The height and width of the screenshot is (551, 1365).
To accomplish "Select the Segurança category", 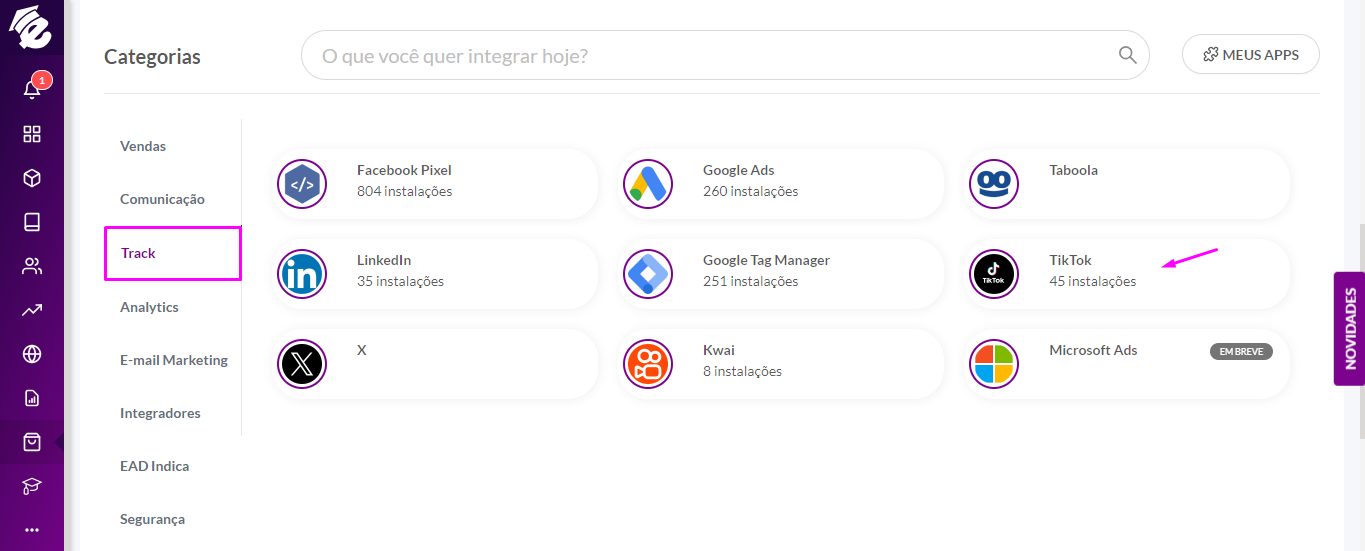I will (x=152, y=519).
